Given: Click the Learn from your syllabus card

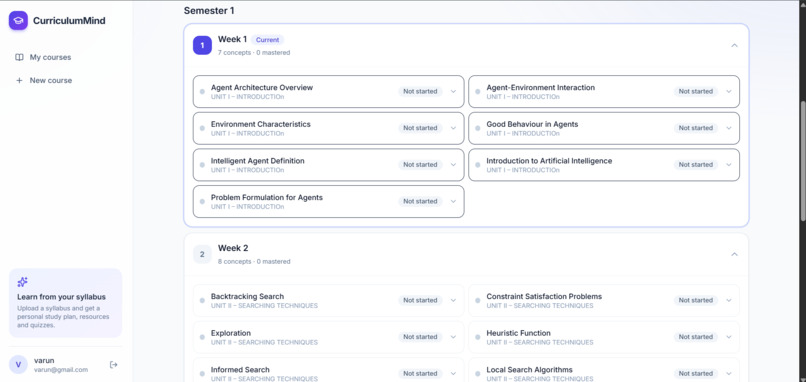Looking at the screenshot, I should (65, 303).
